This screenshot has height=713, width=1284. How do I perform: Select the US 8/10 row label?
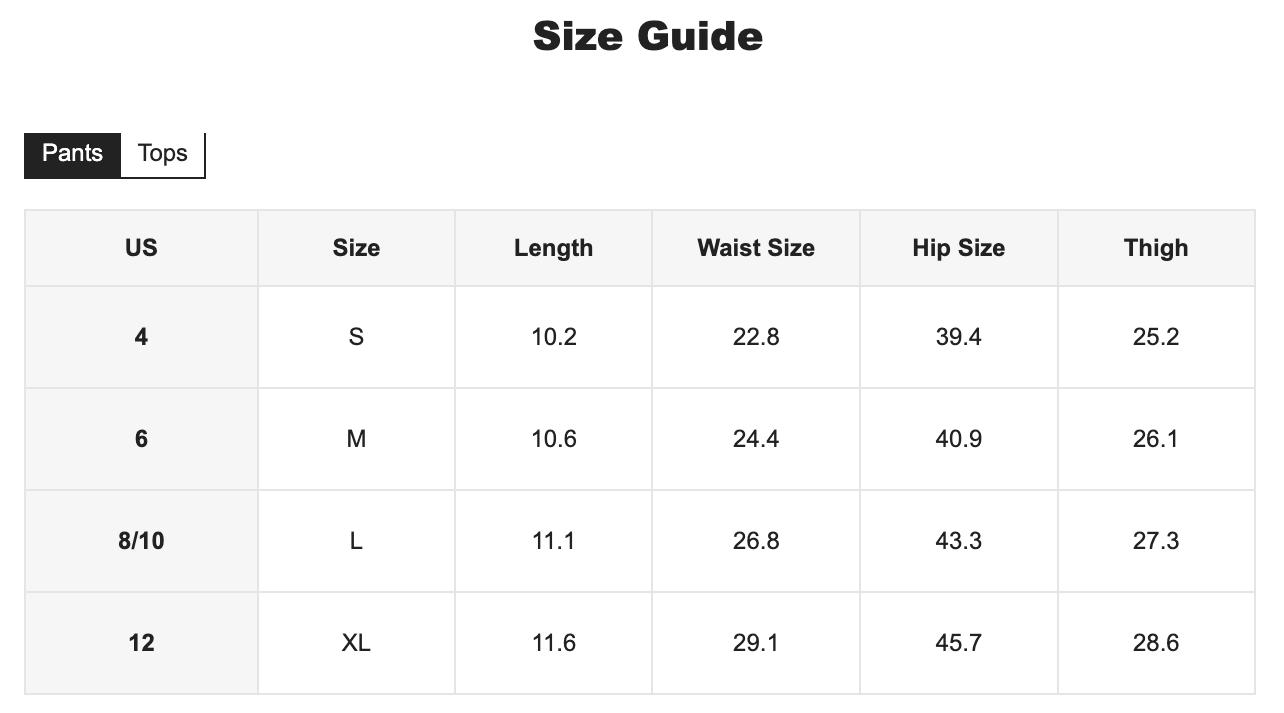point(141,541)
